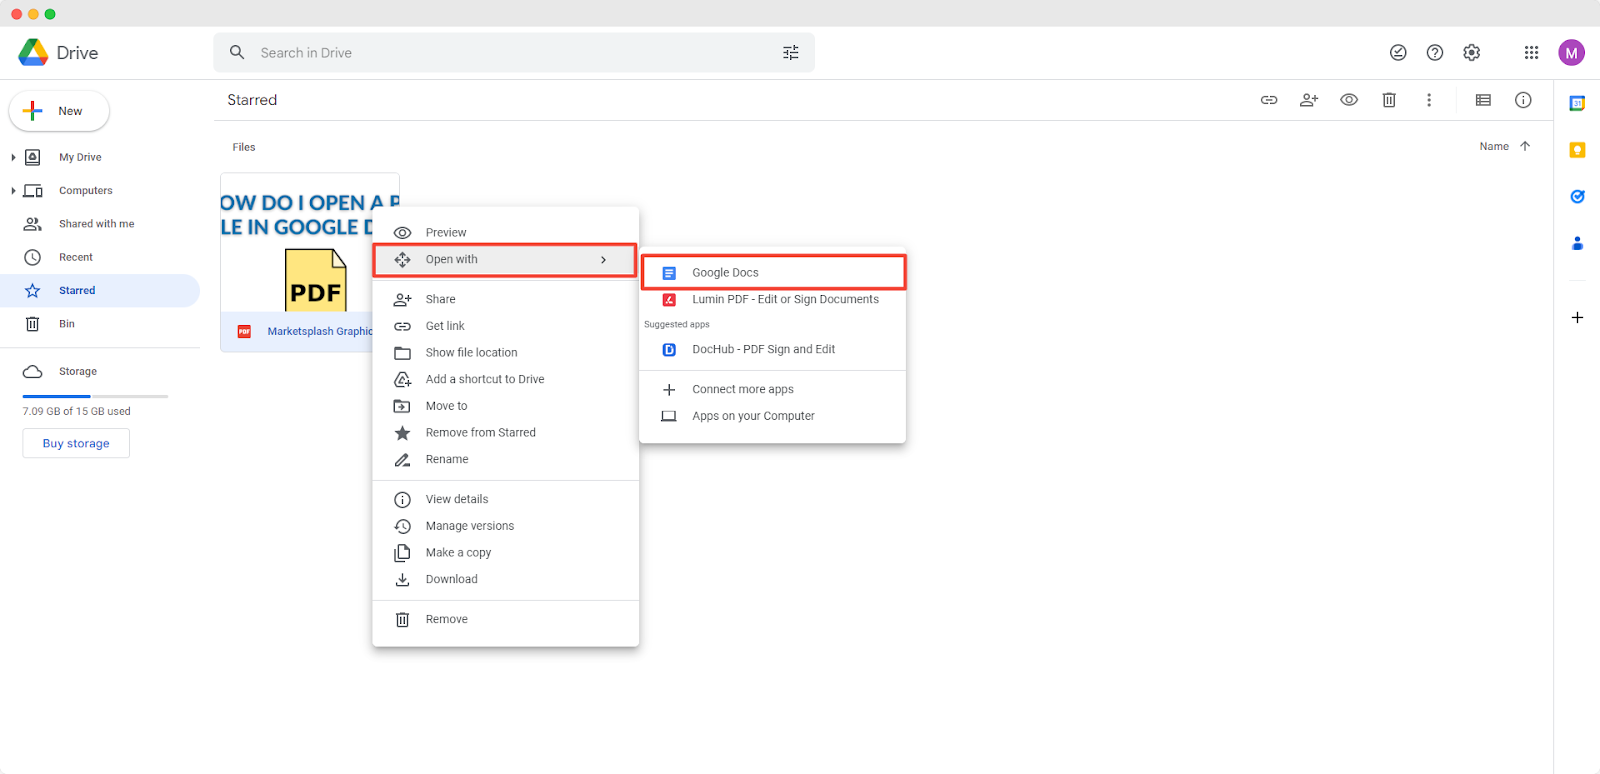Open Google Calendar side panel icon

point(1577,103)
